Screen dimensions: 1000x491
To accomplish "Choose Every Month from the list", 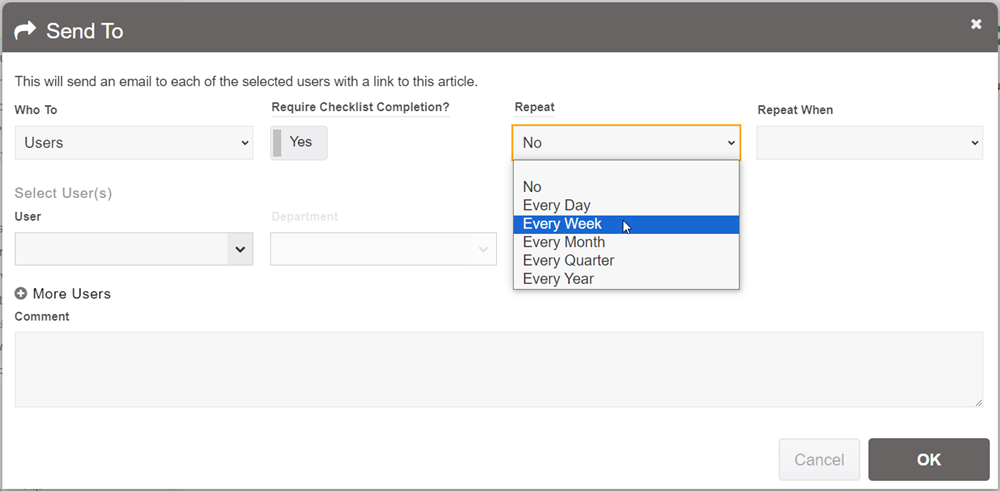I will [564, 242].
